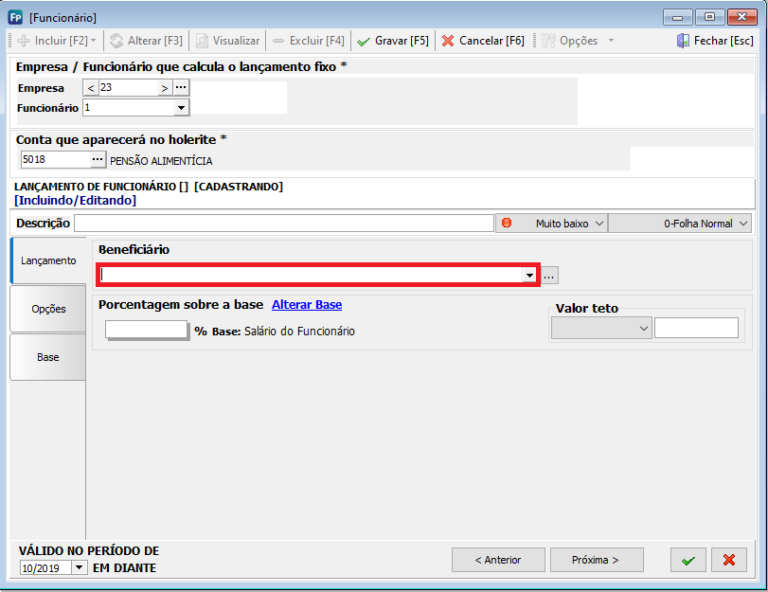Click the Funcionário field showing 1

[x=128, y=108]
